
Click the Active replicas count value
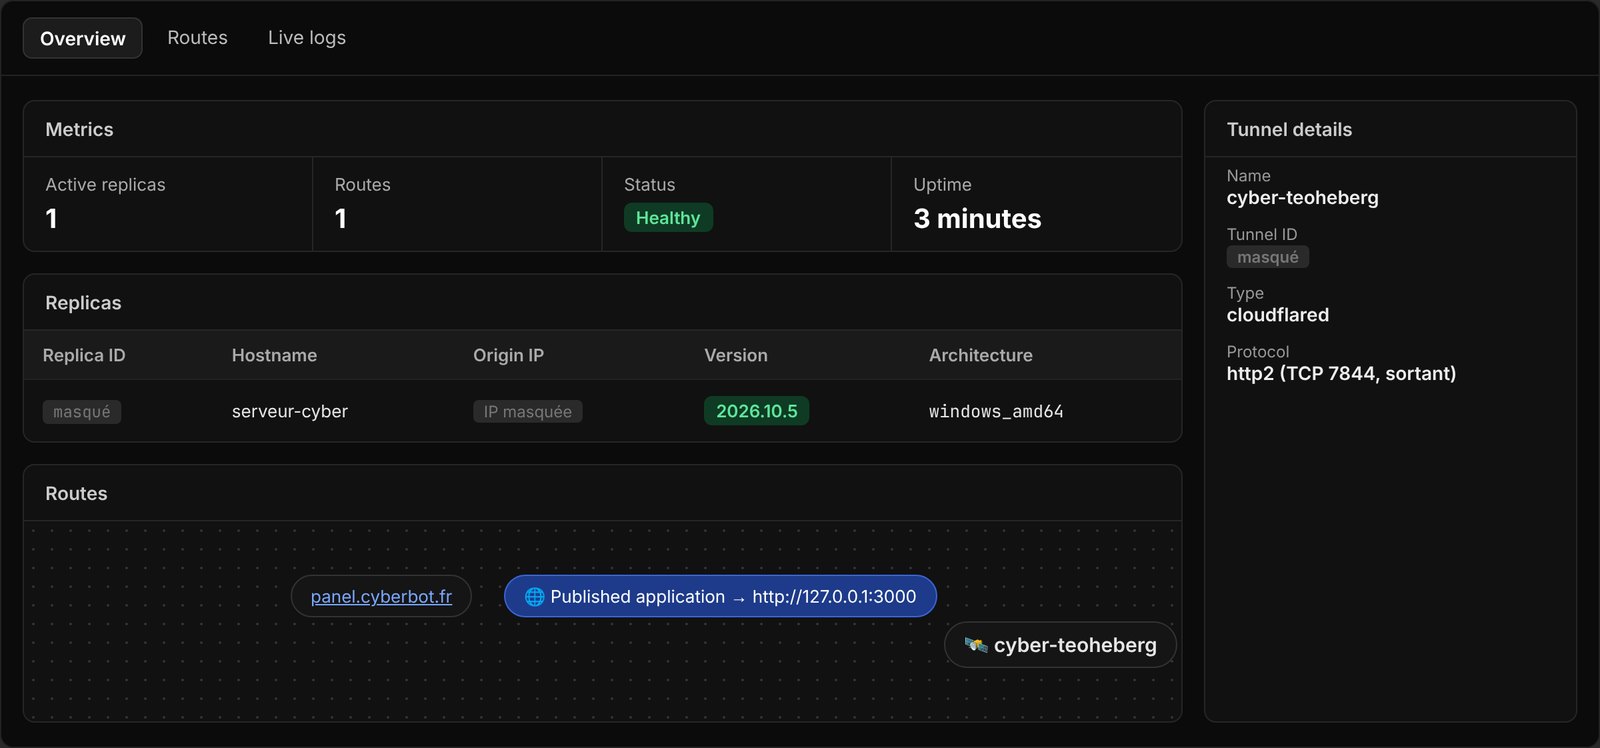click(x=52, y=219)
